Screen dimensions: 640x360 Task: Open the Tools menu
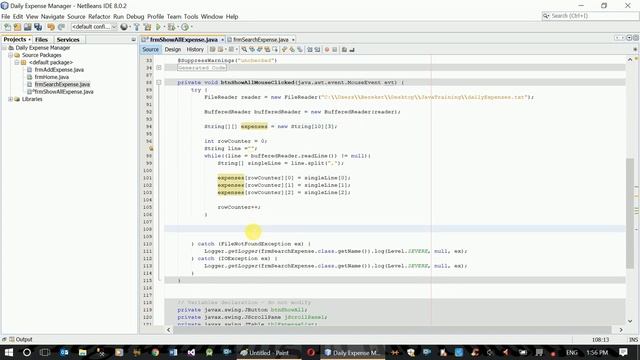pos(191,17)
